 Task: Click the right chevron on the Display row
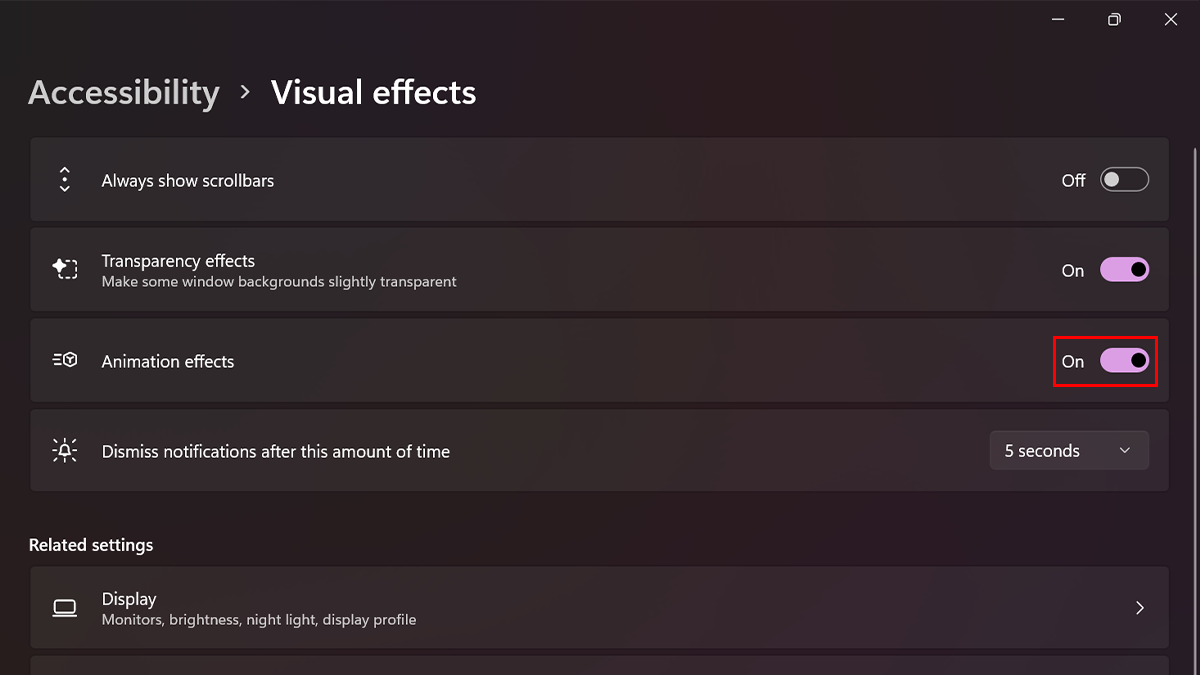point(1140,608)
